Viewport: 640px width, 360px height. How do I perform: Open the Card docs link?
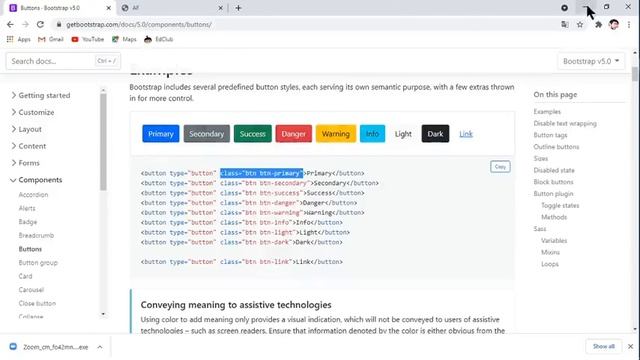25,276
